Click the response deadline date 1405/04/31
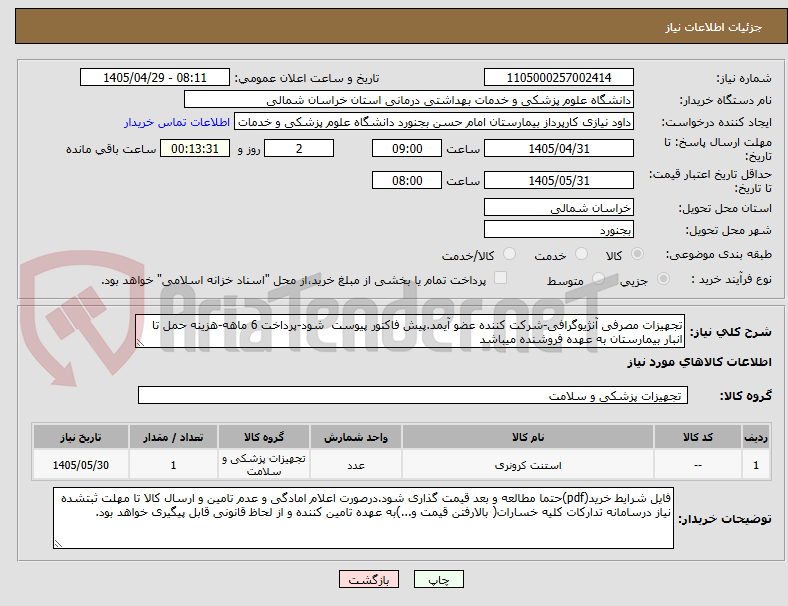This screenshot has width=788, height=606. click(558, 148)
